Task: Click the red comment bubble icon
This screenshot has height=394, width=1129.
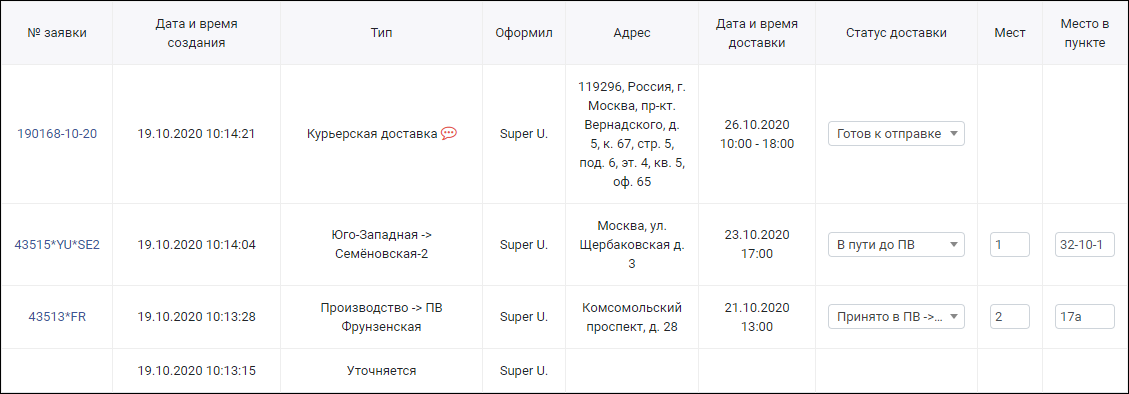Action: (449, 133)
